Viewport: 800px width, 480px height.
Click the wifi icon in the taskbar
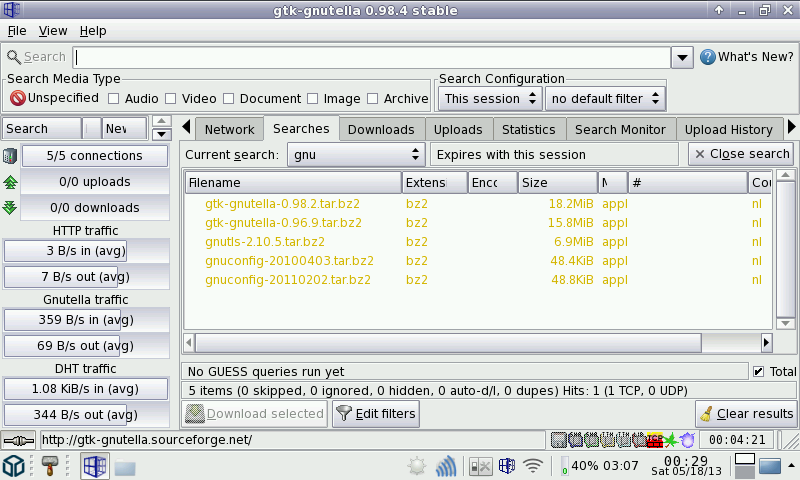tap(533, 466)
